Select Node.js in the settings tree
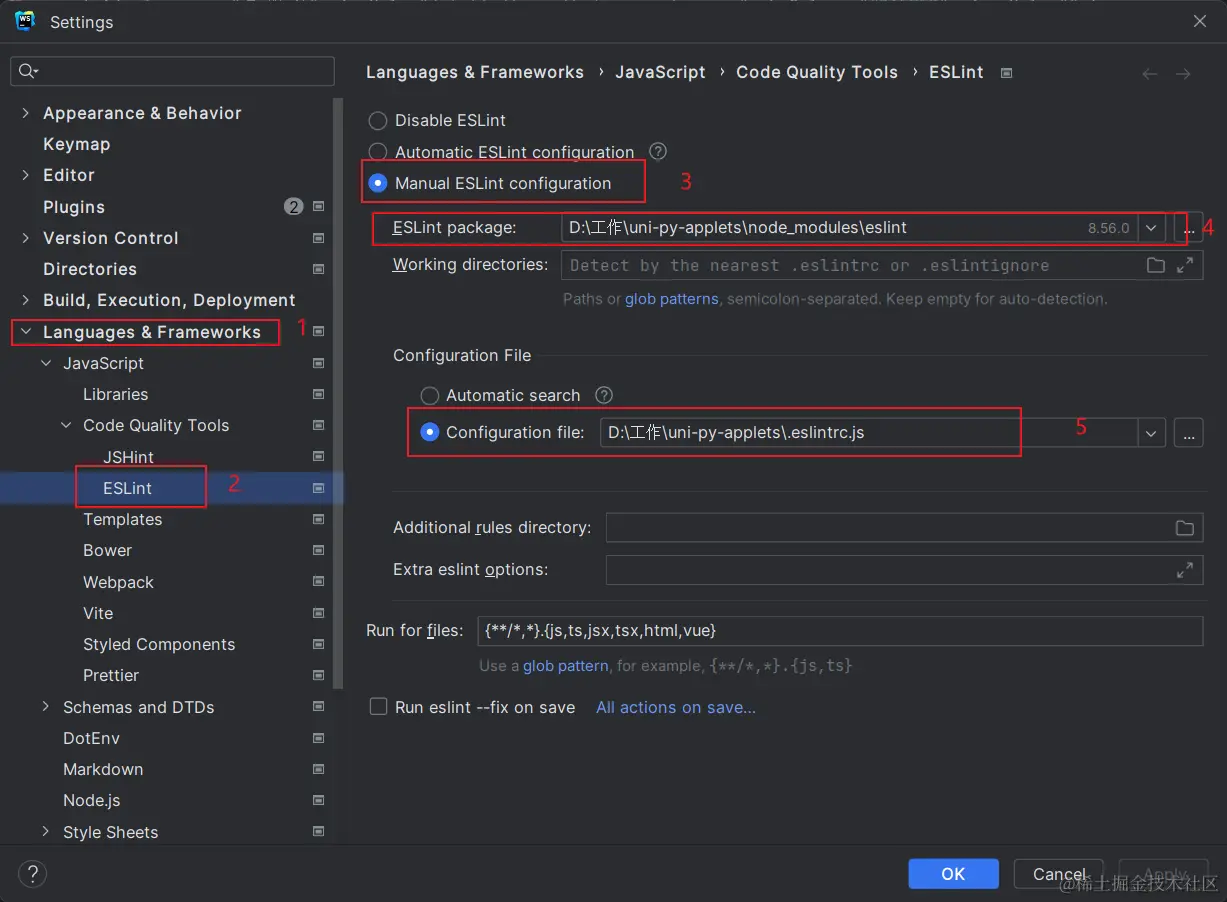Image resolution: width=1227 pixels, height=902 pixels. tap(92, 800)
